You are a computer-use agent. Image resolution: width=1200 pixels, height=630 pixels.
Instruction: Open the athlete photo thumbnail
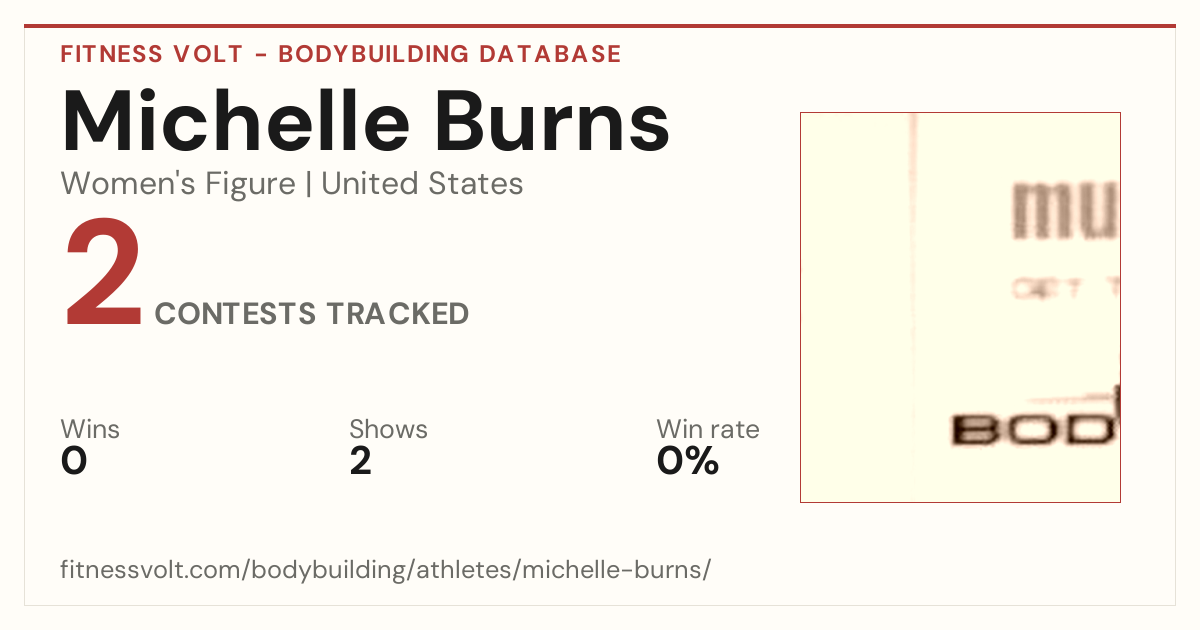click(x=960, y=307)
